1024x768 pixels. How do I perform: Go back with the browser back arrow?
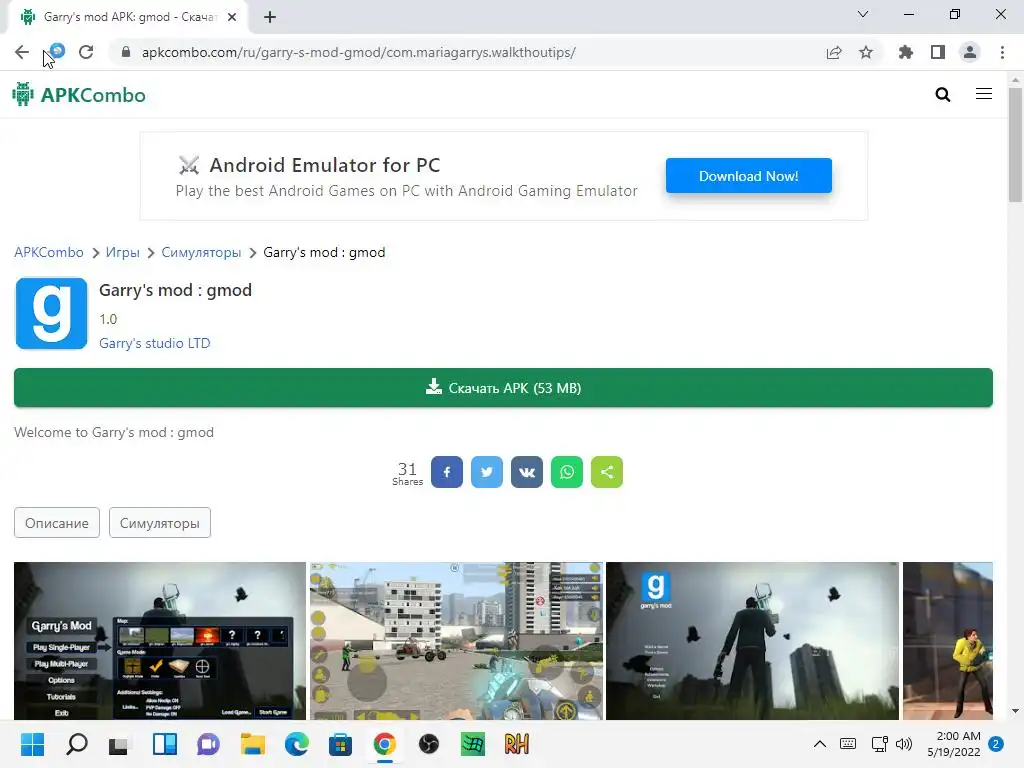click(22, 52)
